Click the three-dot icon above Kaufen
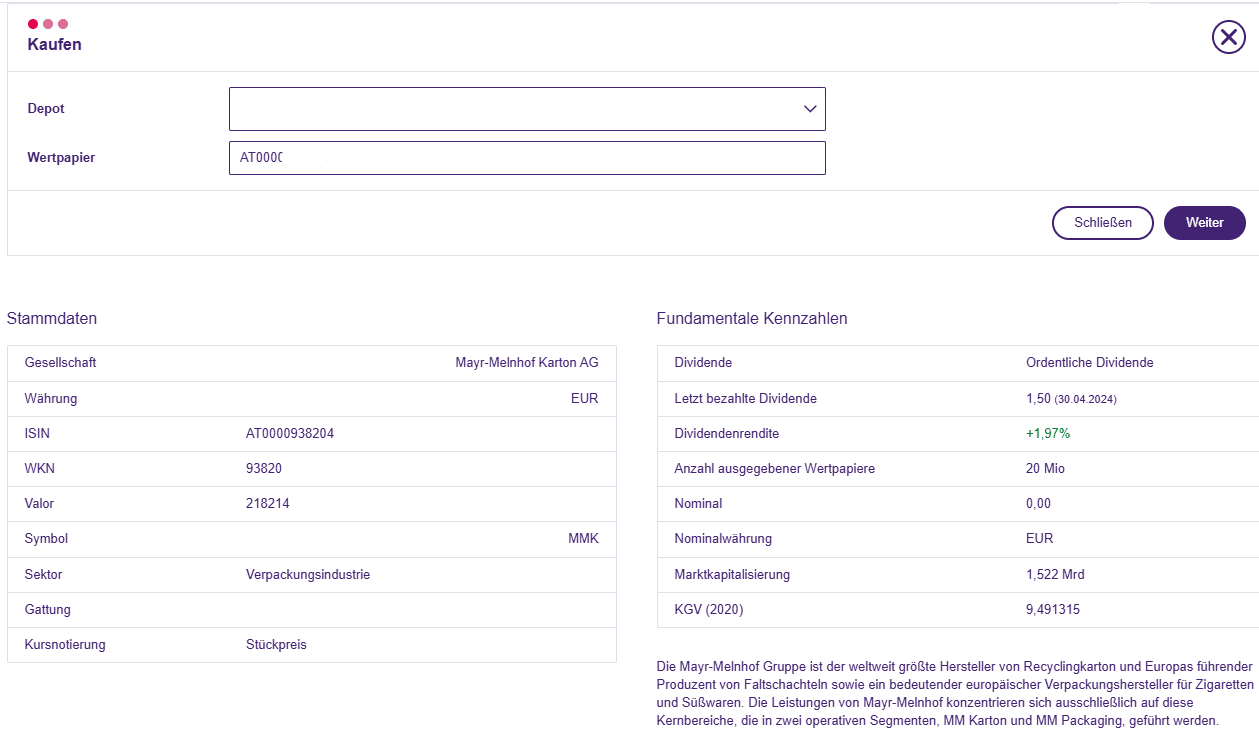Image resolution: width=1259 pixels, height=742 pixels. (x=48, y=23)
